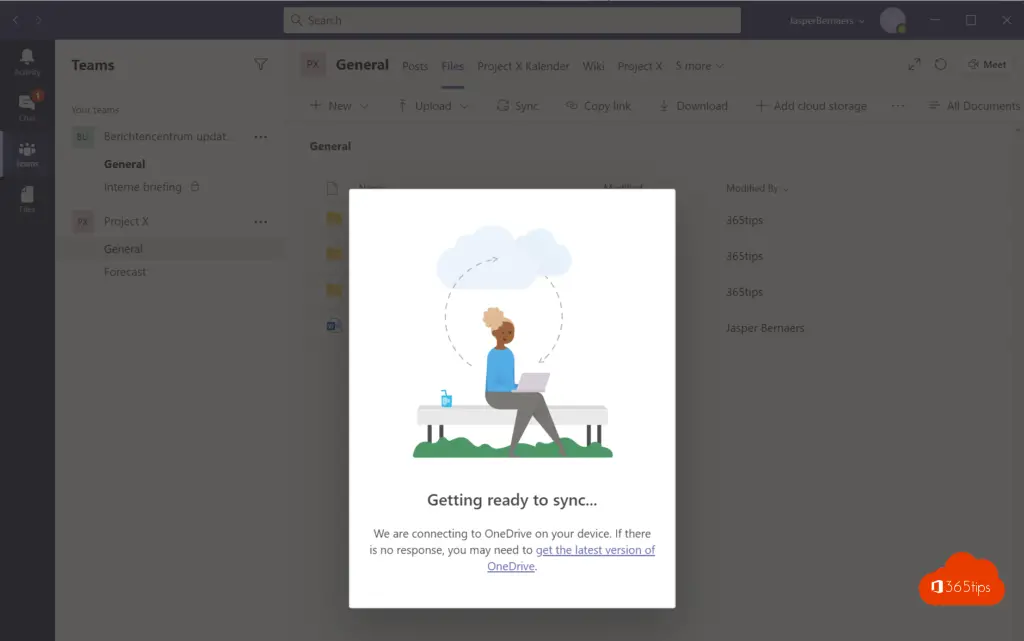1024x641 pixels.
Task: Open the Activity bell icon
Action: 27,61
